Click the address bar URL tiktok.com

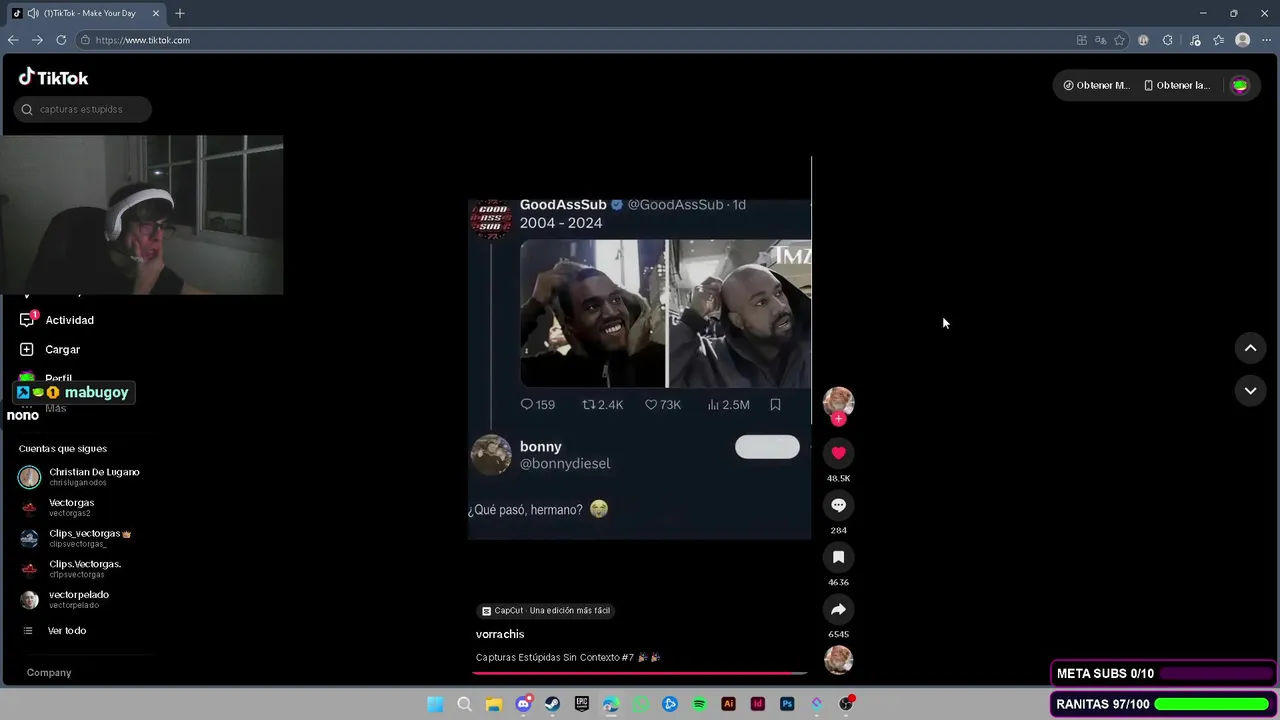[143, 40]
